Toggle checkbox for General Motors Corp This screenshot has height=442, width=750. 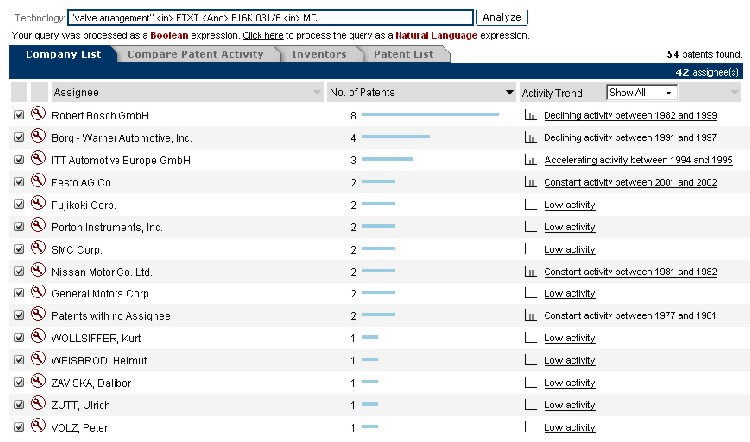coord(19,293)
